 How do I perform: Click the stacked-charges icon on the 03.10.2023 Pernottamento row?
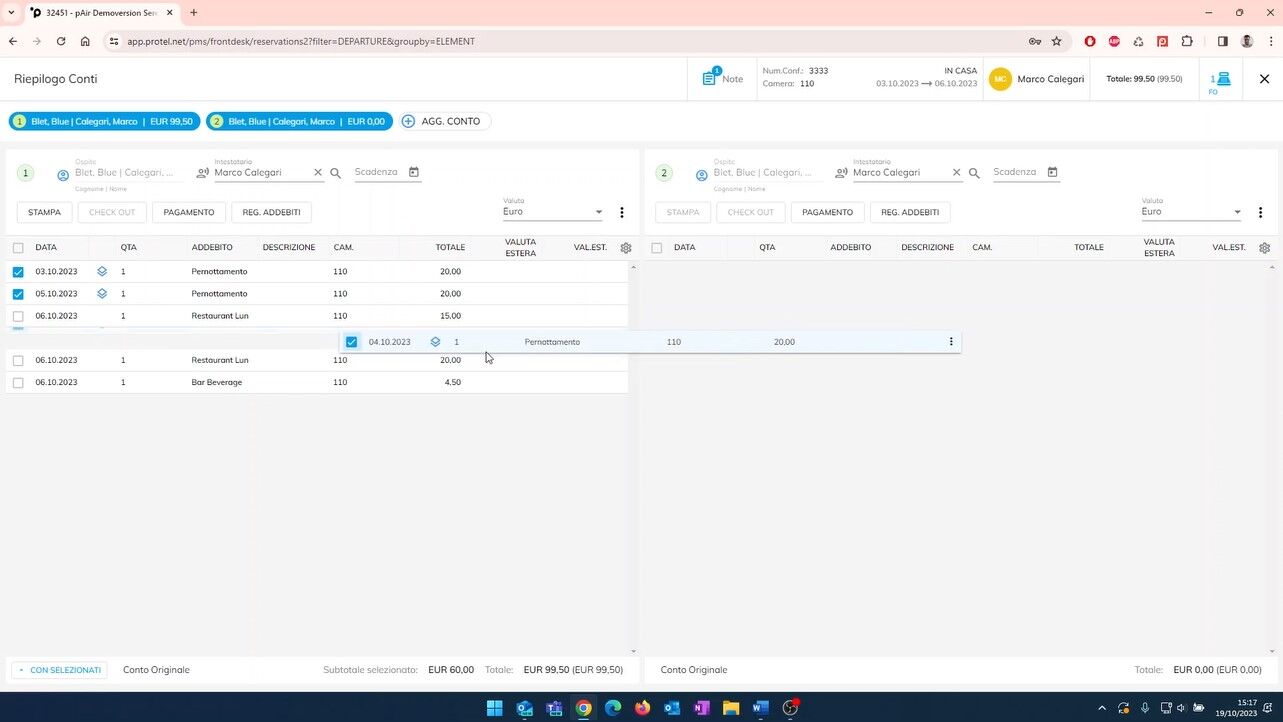pyautogui.click(x=101, y=270)
